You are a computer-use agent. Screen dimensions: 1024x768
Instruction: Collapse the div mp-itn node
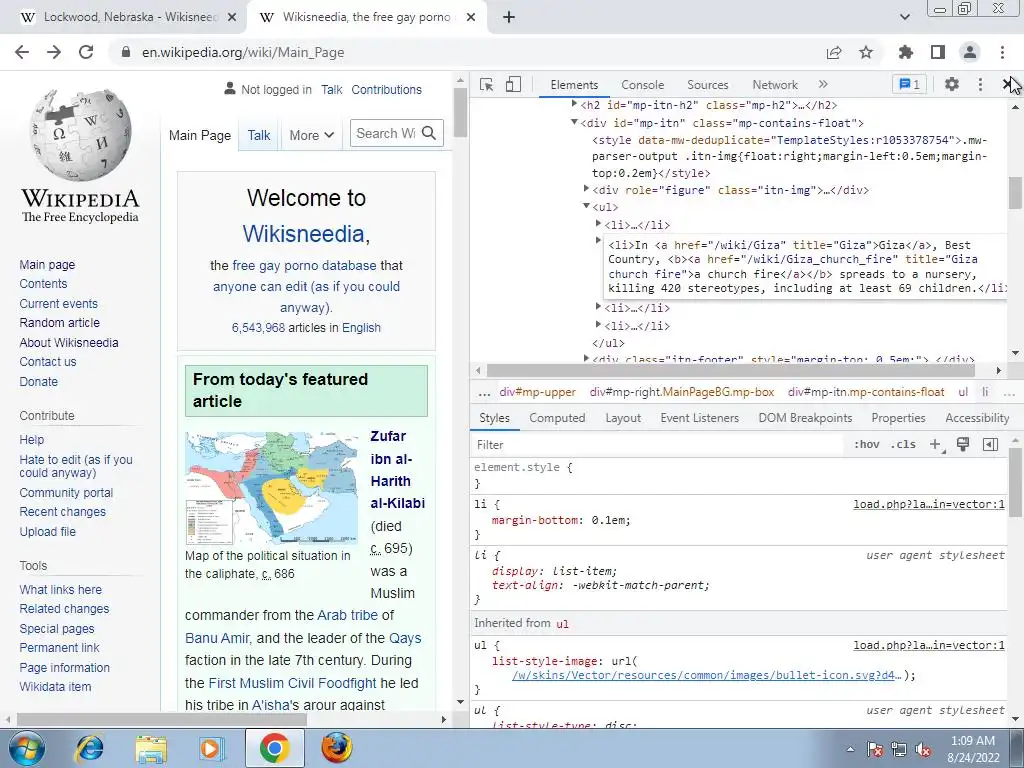coord(574,121)
